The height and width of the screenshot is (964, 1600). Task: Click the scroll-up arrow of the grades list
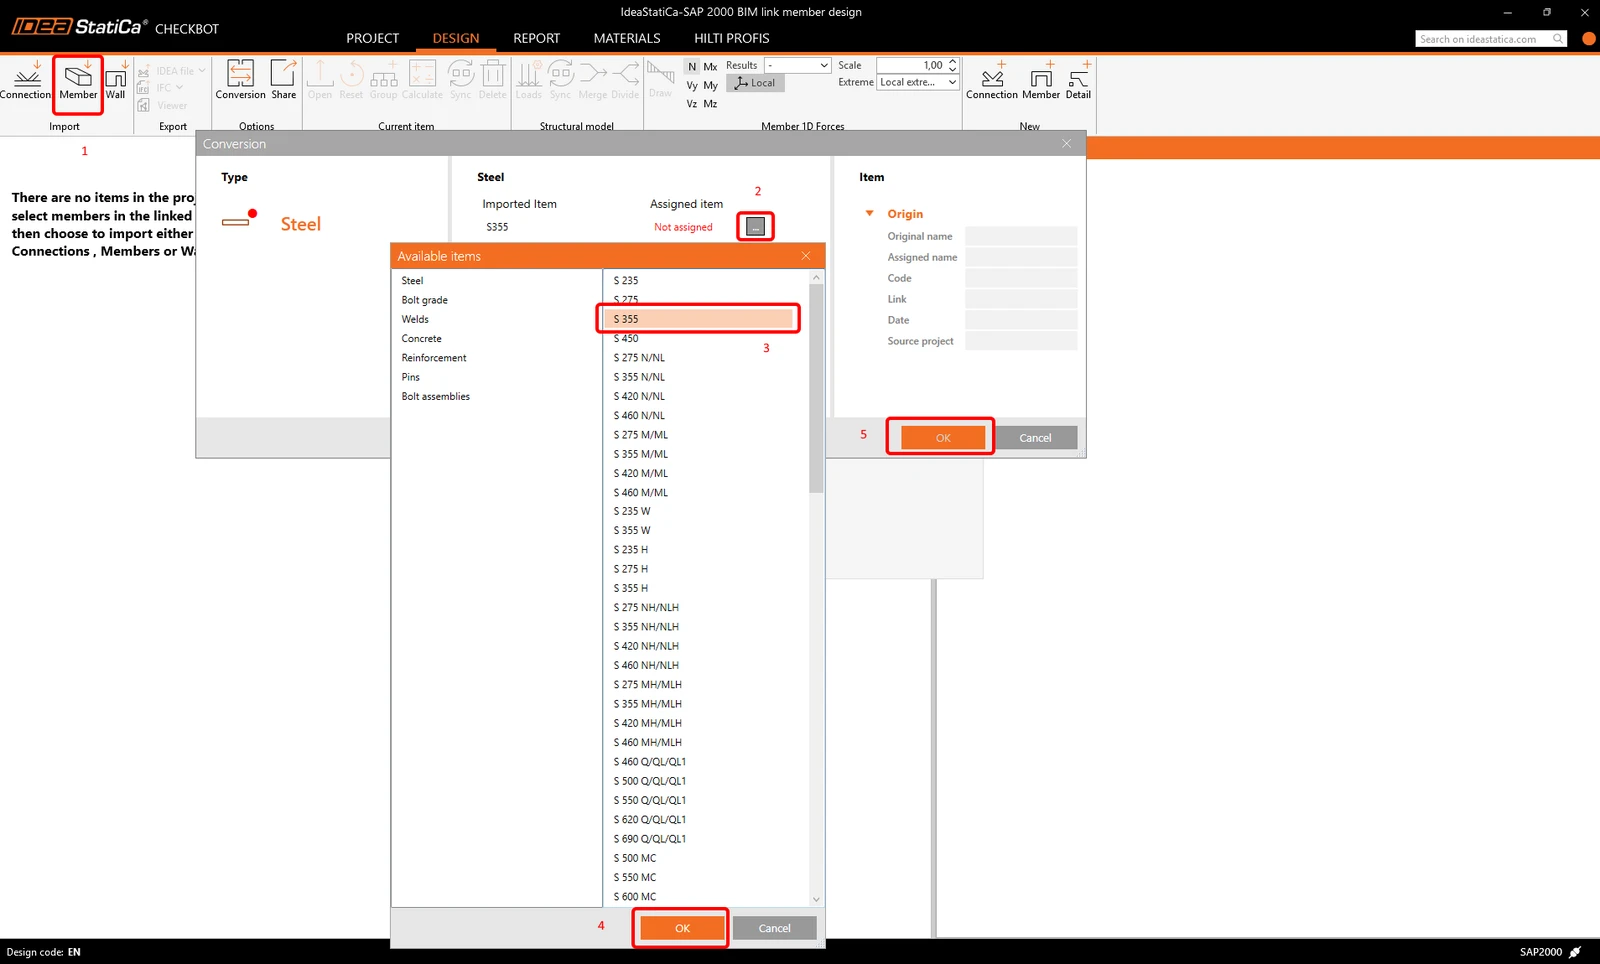tap(816, 277)
